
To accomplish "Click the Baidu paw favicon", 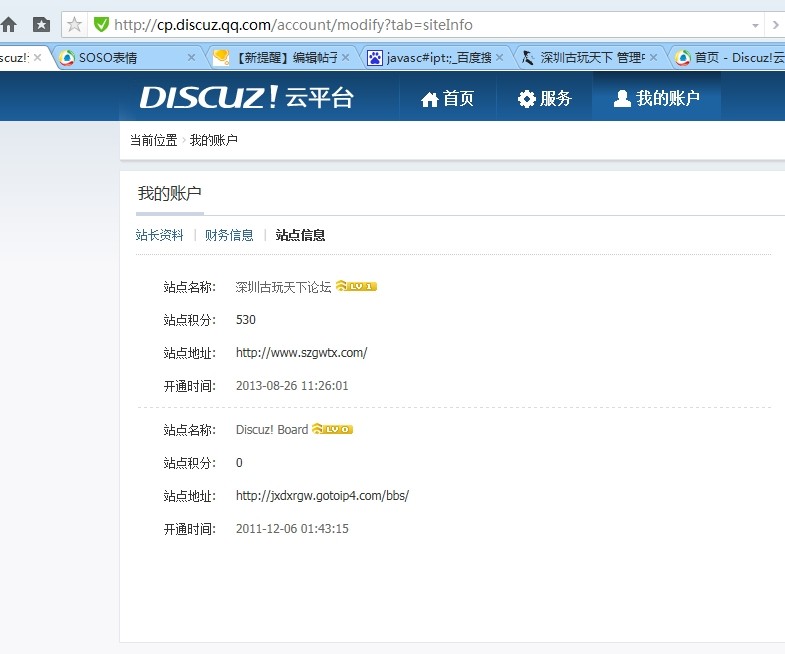I will (374, 58).
